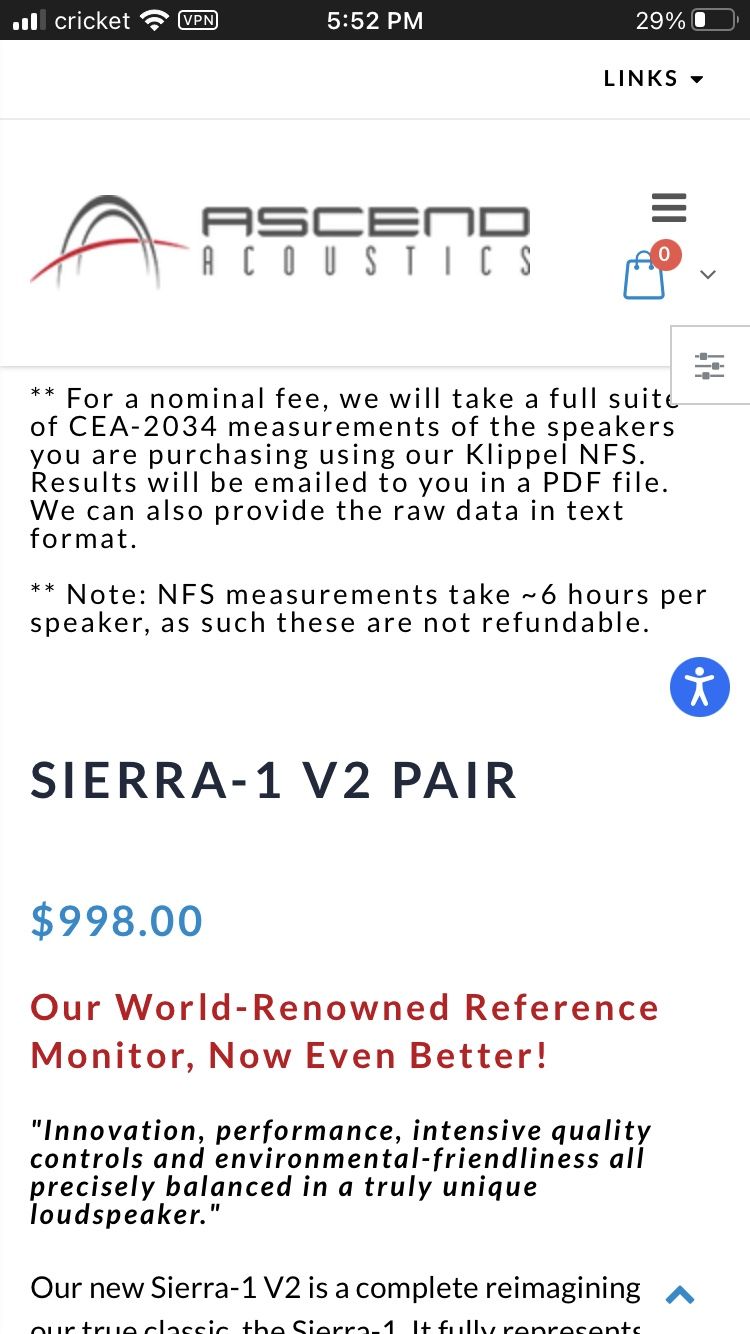Image resolution: width=750 pixels, height=1334 pixels.
Task: Expand the chevron next to cart
Action: (x=708, y=274)
